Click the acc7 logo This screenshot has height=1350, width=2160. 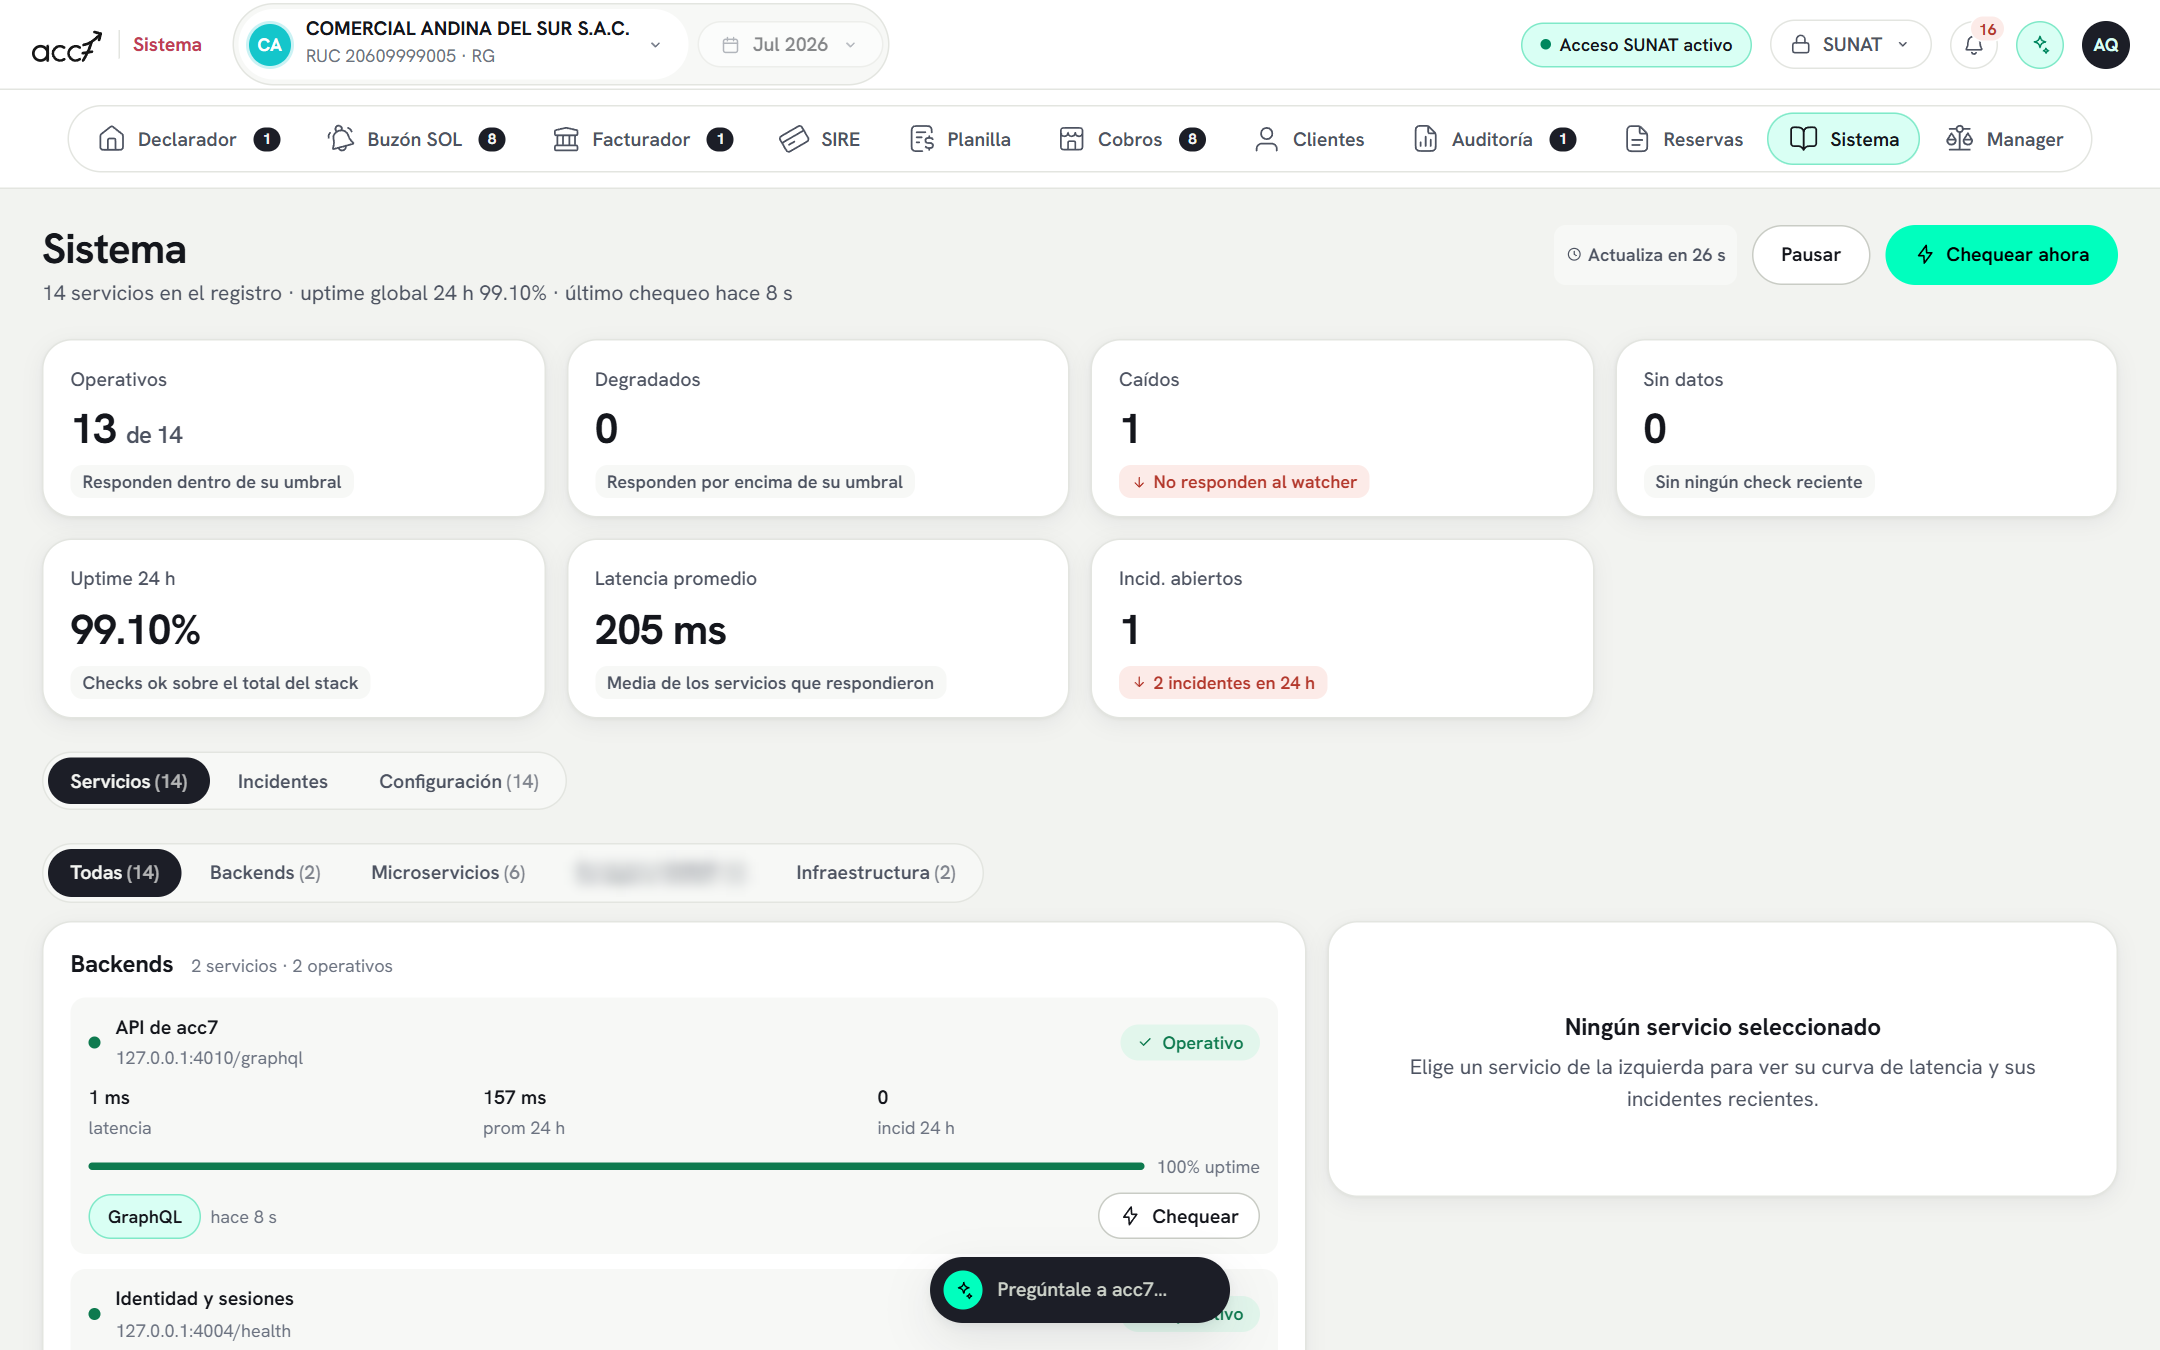coord(66,45)
